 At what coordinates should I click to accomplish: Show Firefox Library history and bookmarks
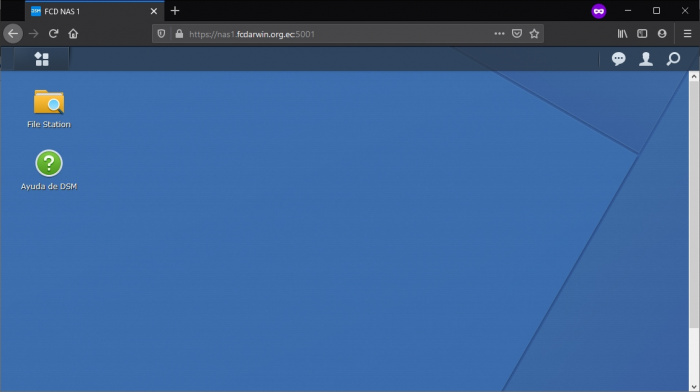622,33
